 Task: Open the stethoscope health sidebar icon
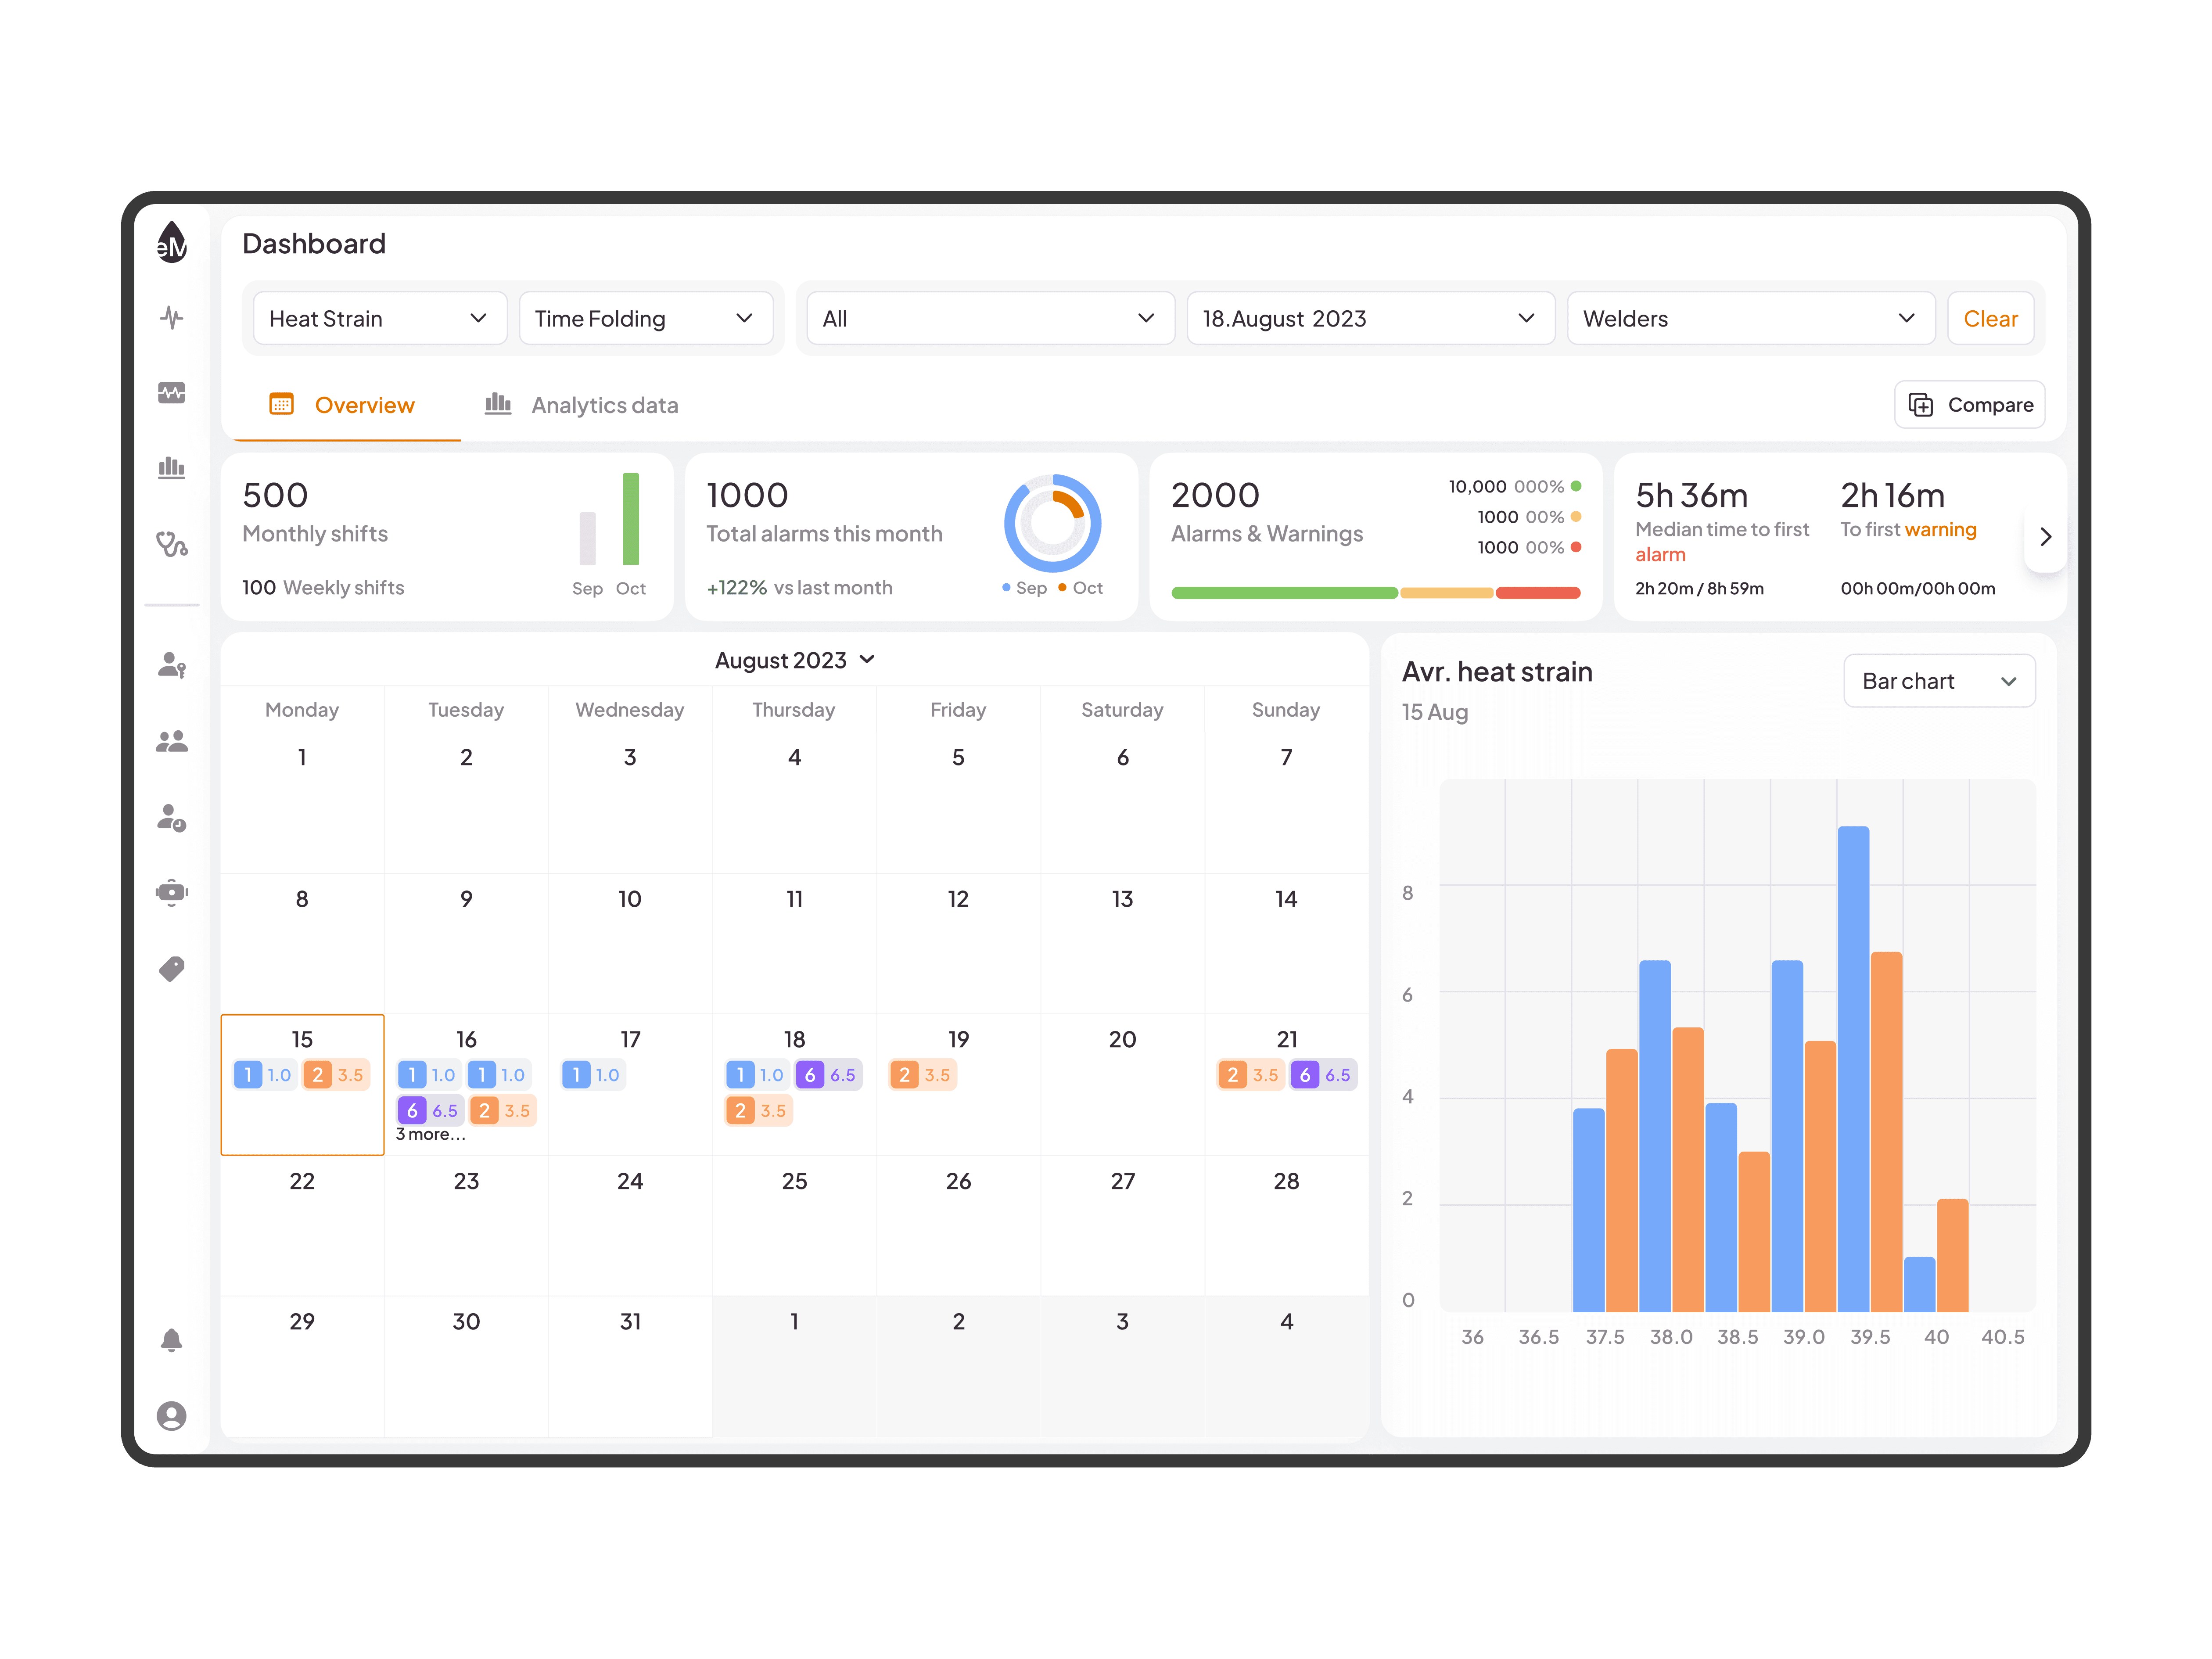point(172,544)
